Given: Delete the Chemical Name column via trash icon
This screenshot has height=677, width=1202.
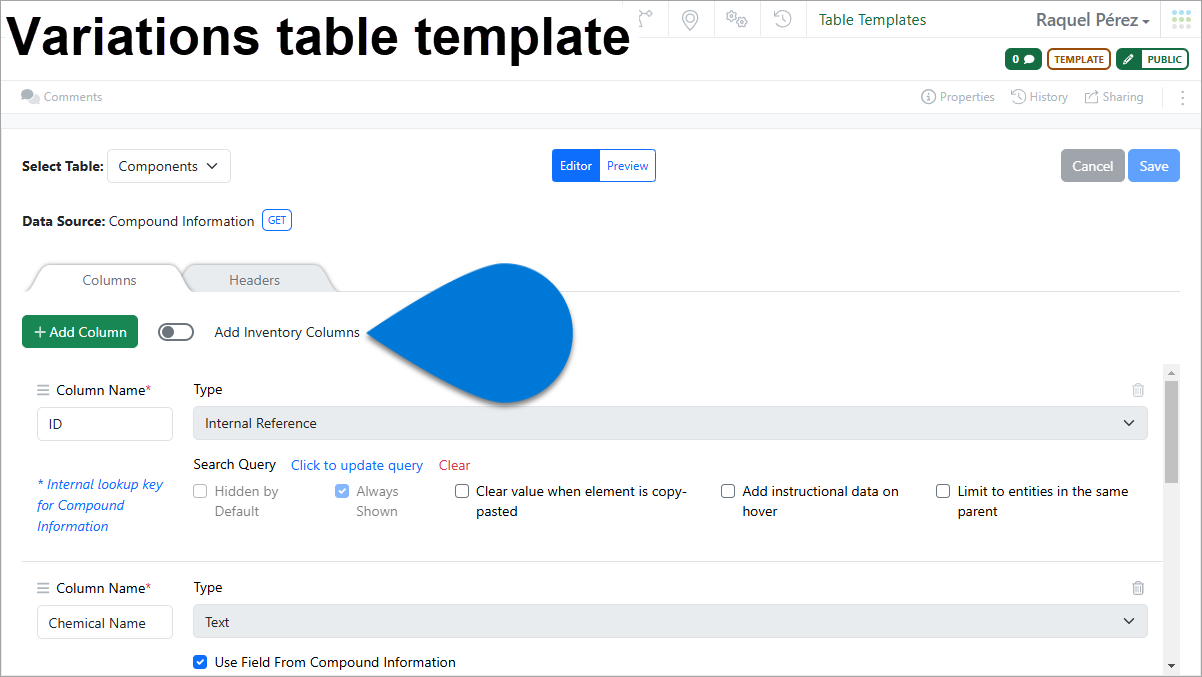Looking at the screenshot, I should 1138,588.
